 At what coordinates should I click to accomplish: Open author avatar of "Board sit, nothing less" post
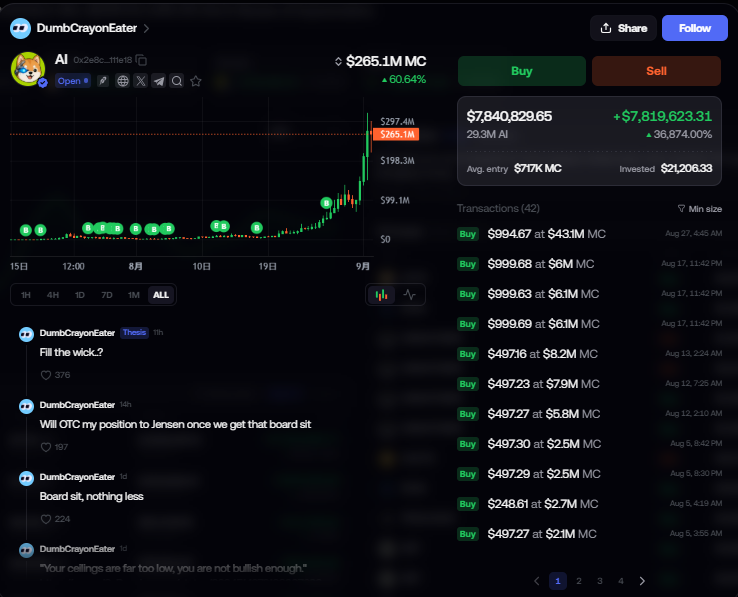pos(26,478)
